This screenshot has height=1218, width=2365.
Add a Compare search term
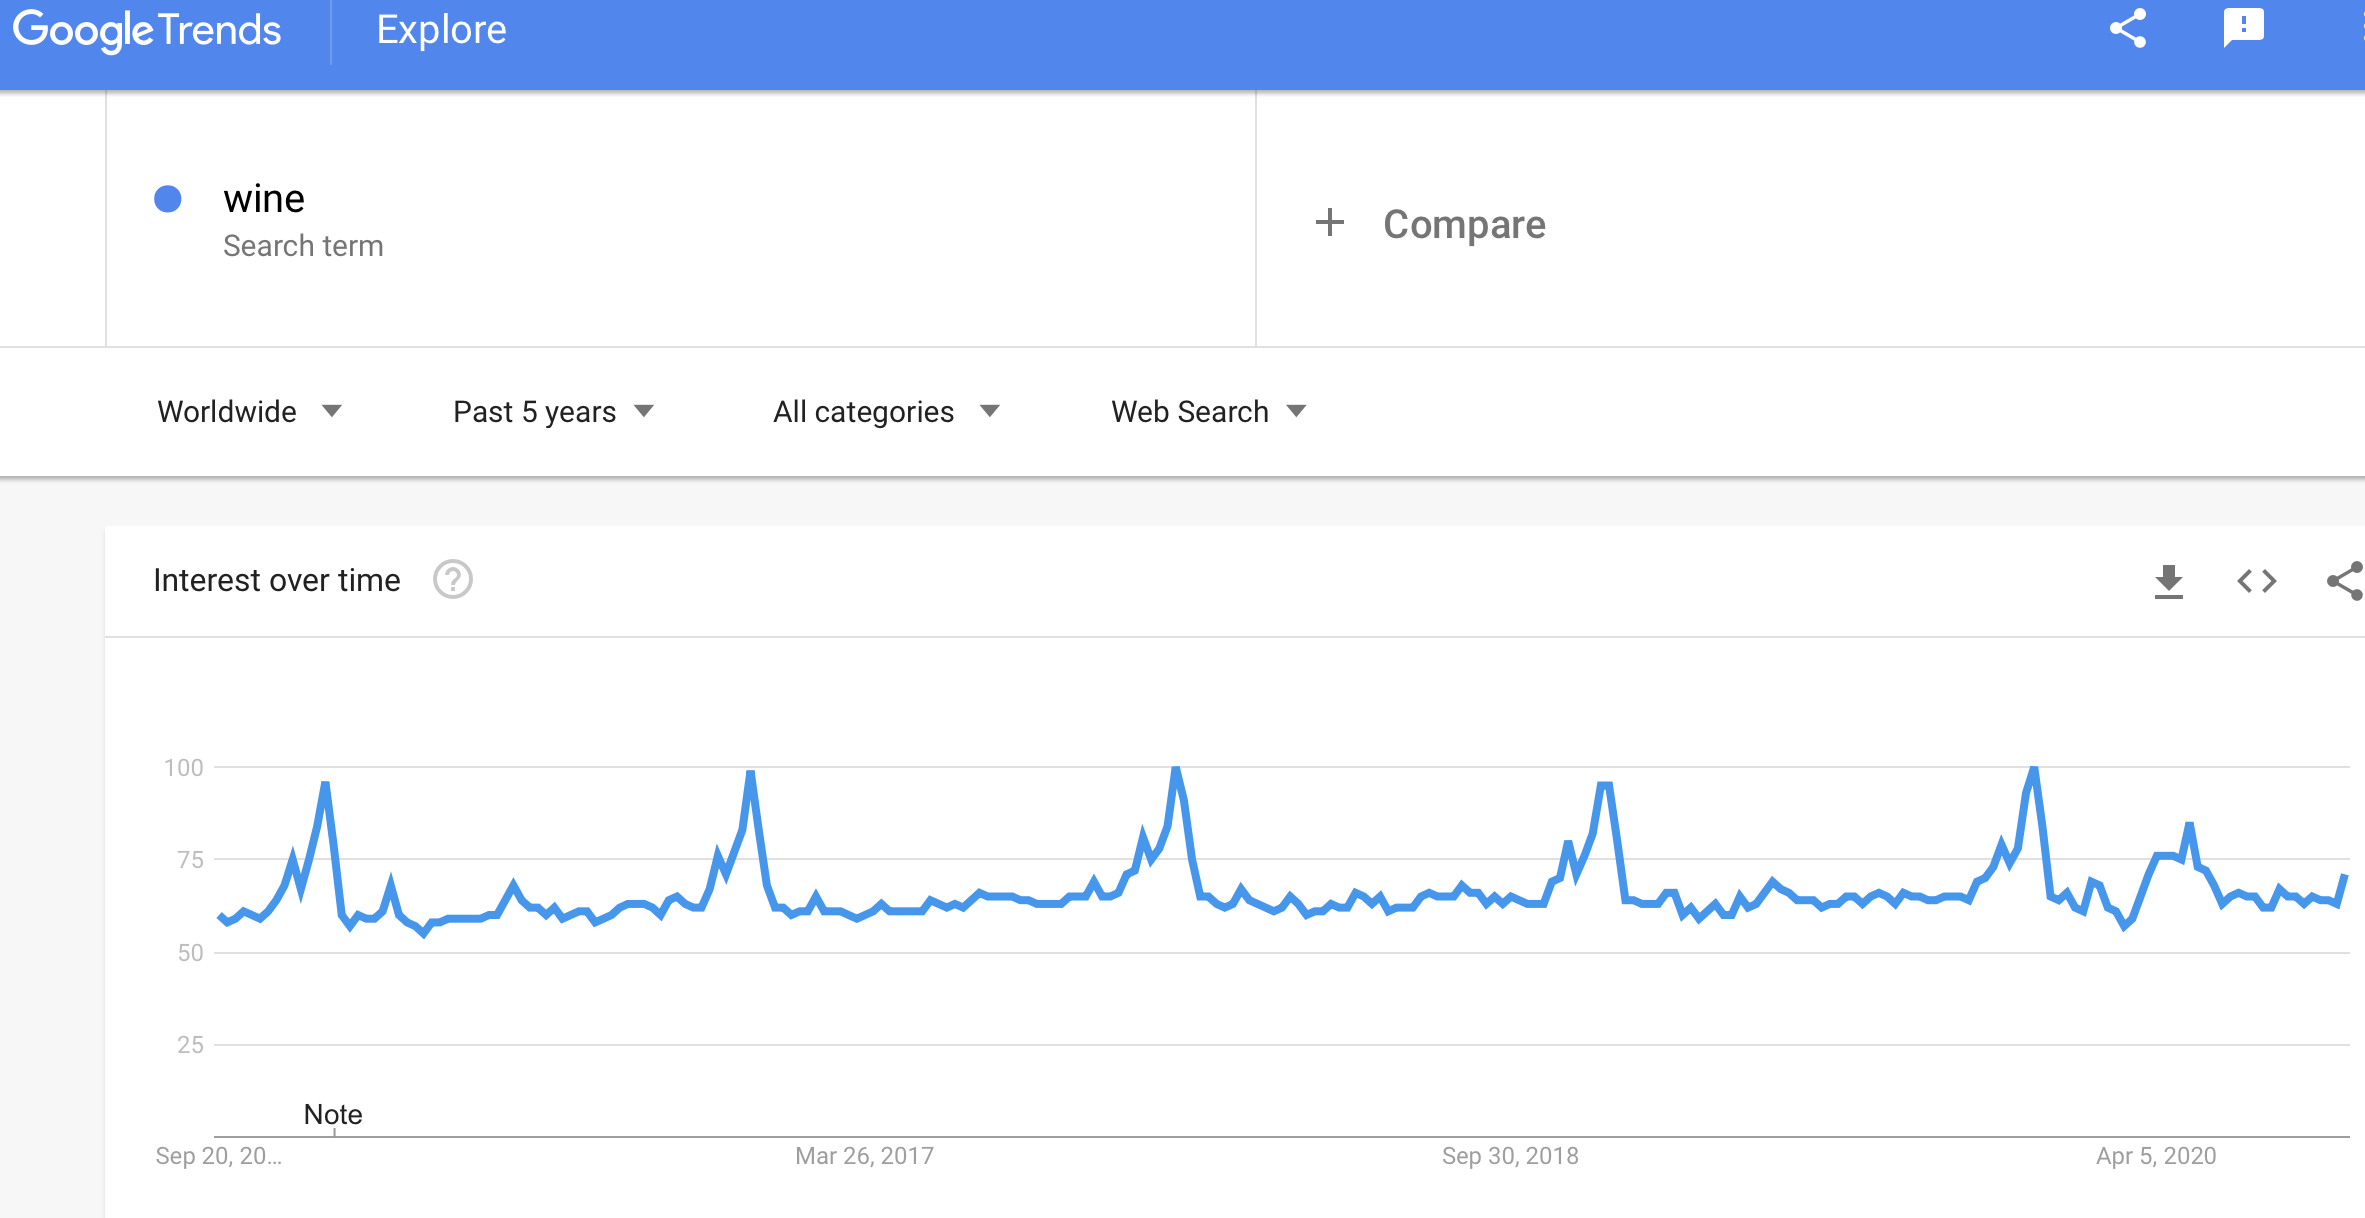tap(1464, 224)
